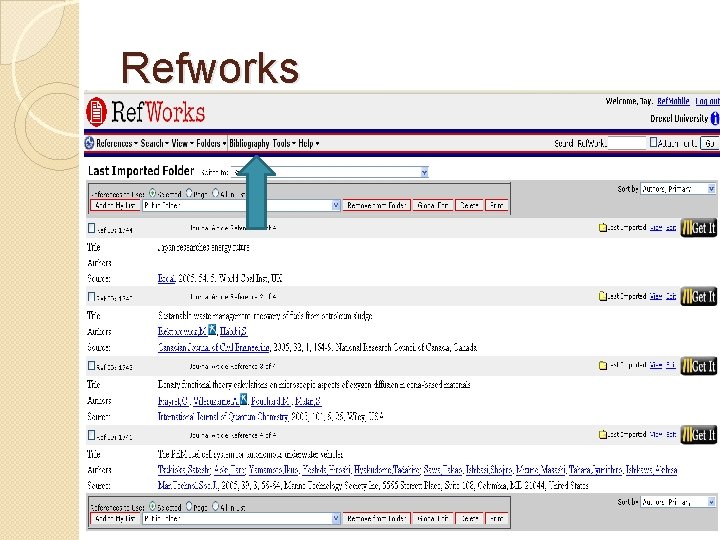The height and width of the screenshot is (540, 720).
Task: Click Edit link of the sludge article
Action: 671,296
